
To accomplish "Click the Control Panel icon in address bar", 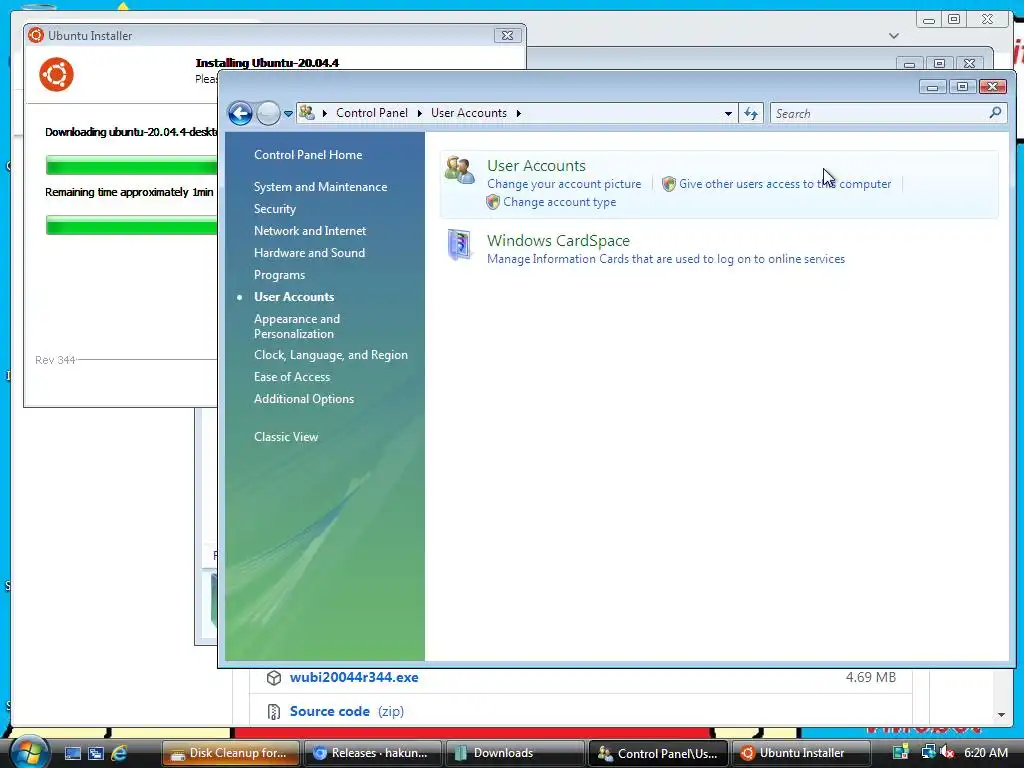I will [x=307, y=113].
